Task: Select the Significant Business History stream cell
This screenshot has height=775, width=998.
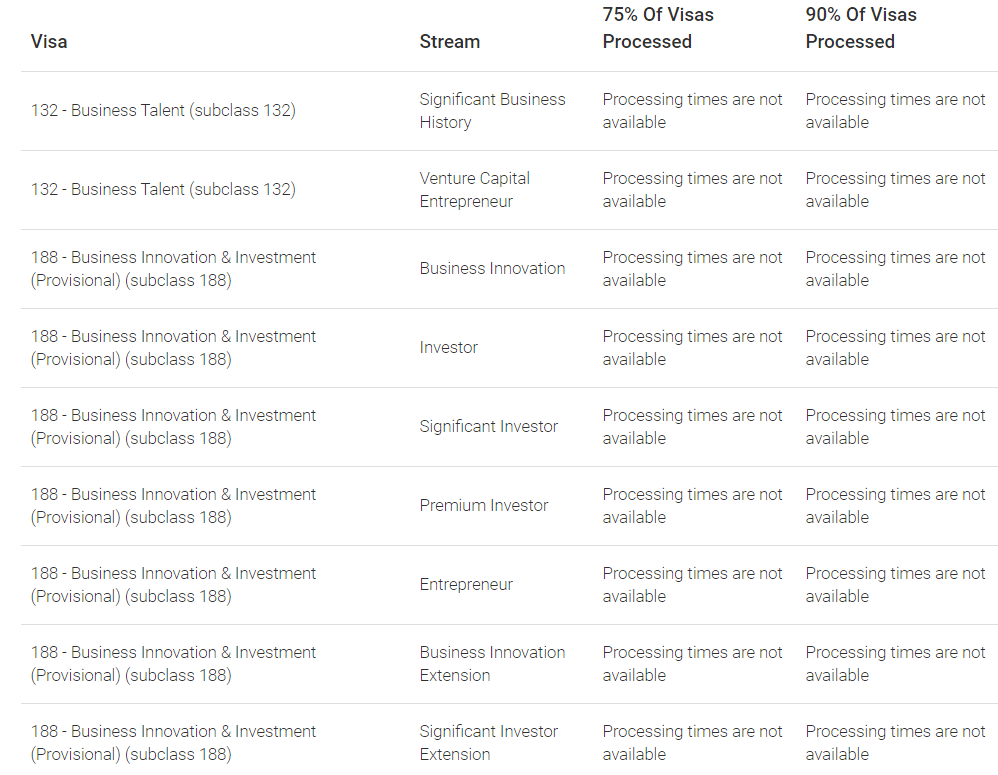Action: [x=492, y=111]
